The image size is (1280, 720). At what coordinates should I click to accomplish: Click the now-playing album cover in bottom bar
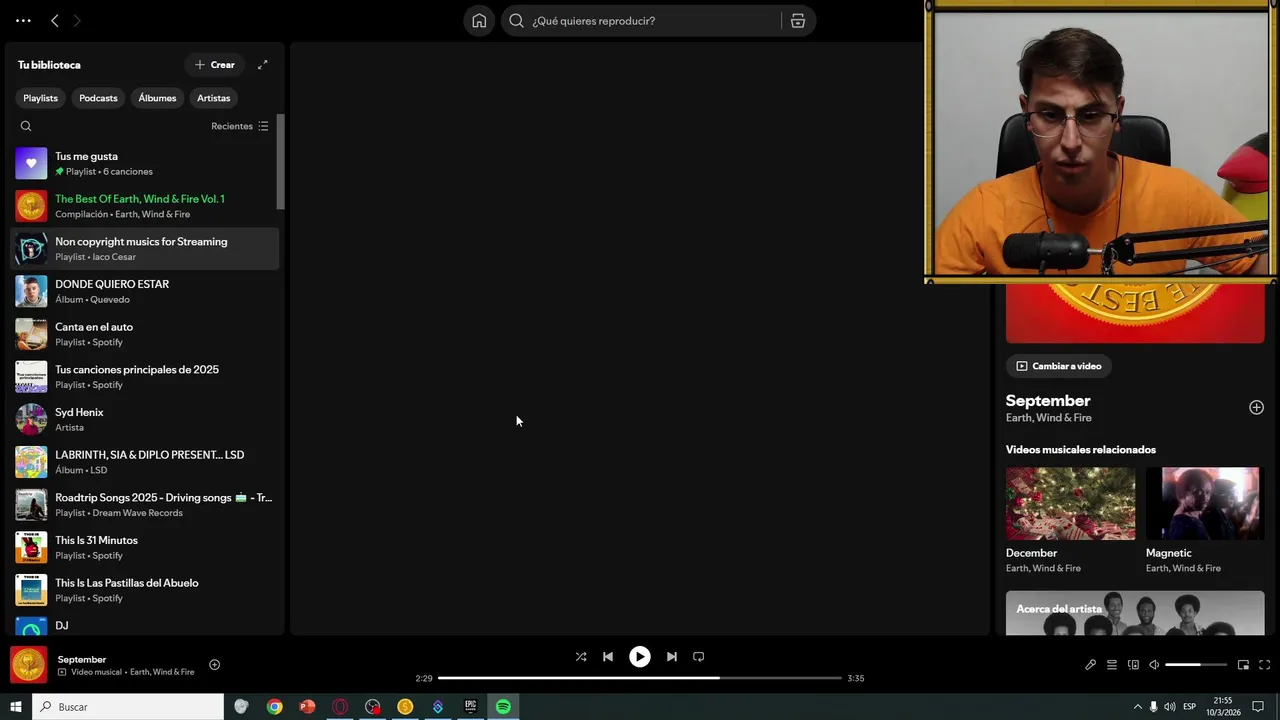pyautogui.click(x=28, y=665)
